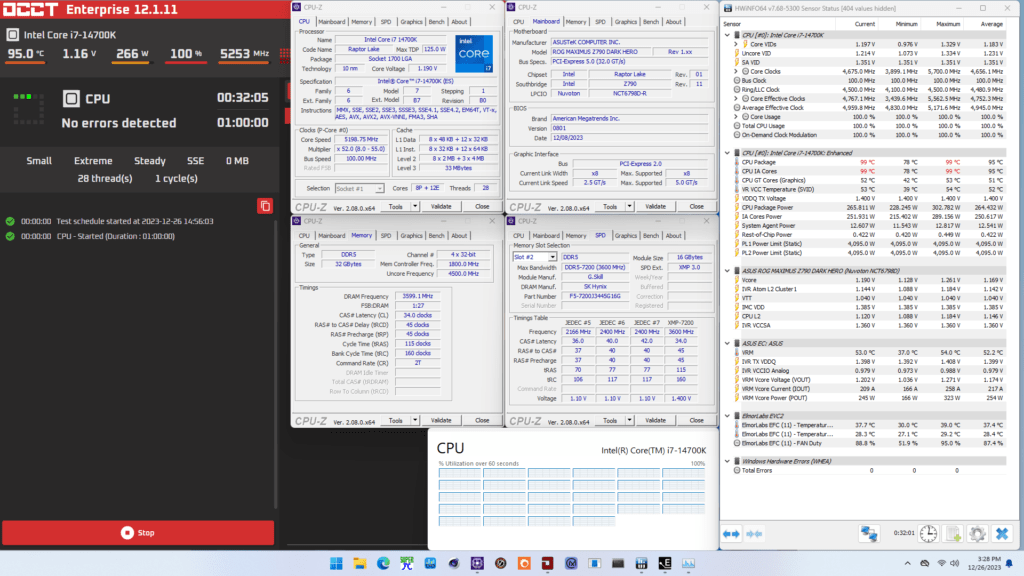Select the SSE instruction set in OCCT
The width and height of the screenshot is (1024, 576).
coord(195,160)
